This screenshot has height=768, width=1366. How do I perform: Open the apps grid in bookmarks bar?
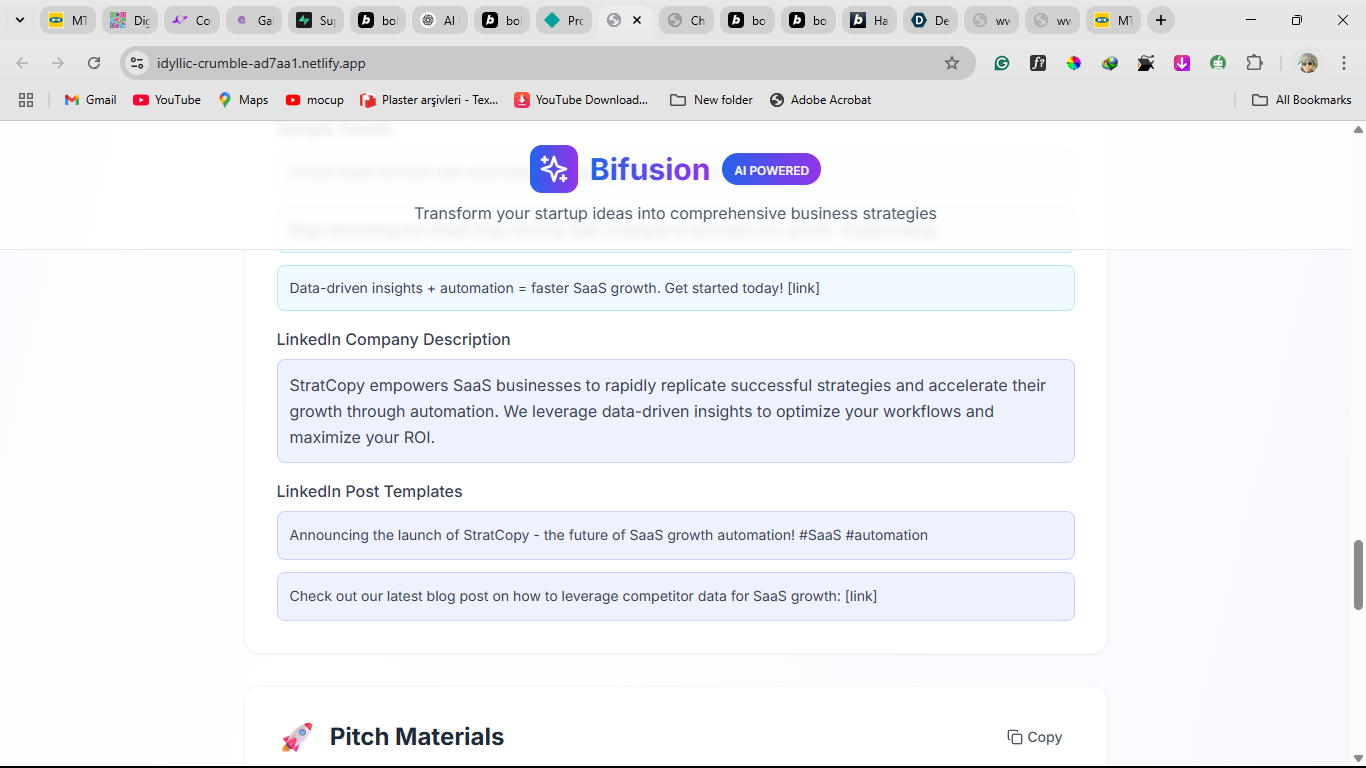click(x=26, y=100)
